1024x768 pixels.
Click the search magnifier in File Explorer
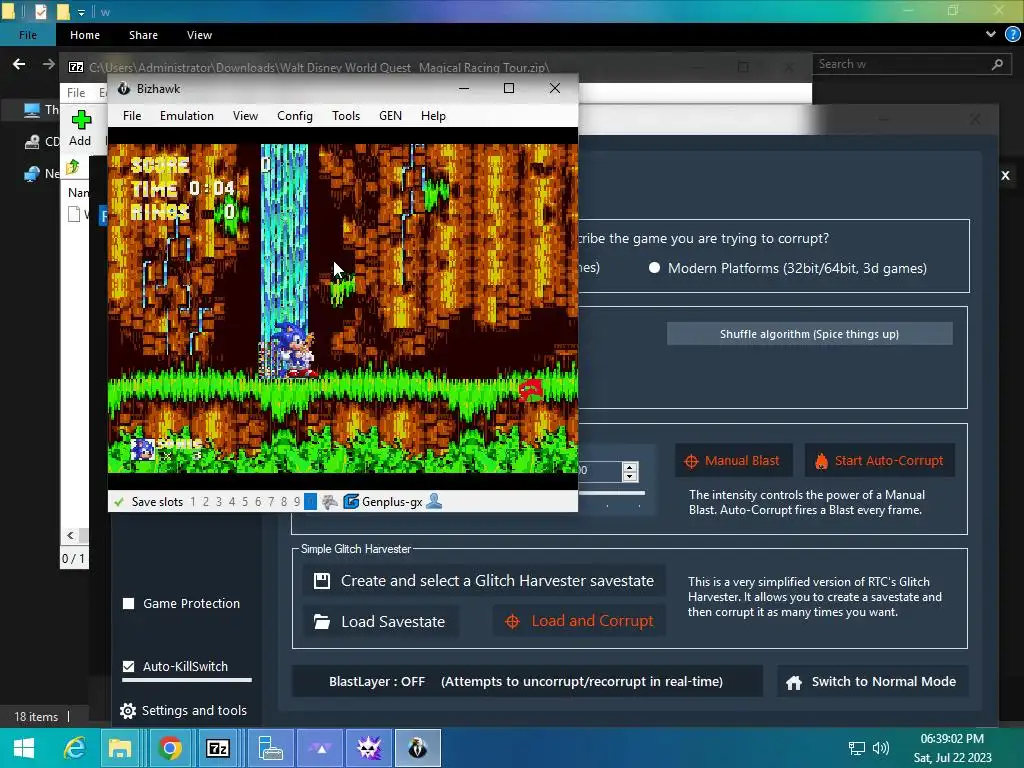(997, 64)
